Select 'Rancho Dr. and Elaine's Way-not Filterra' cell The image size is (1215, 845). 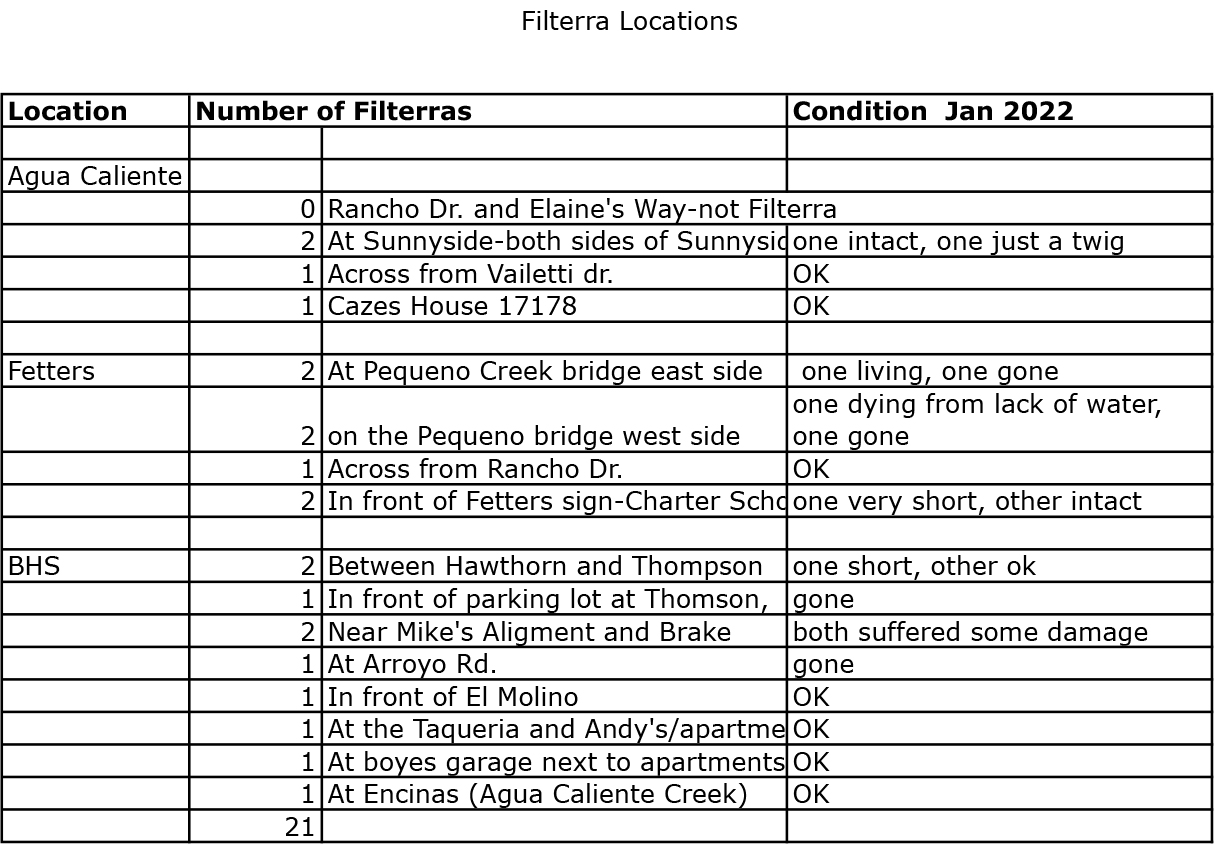point(582,209)
